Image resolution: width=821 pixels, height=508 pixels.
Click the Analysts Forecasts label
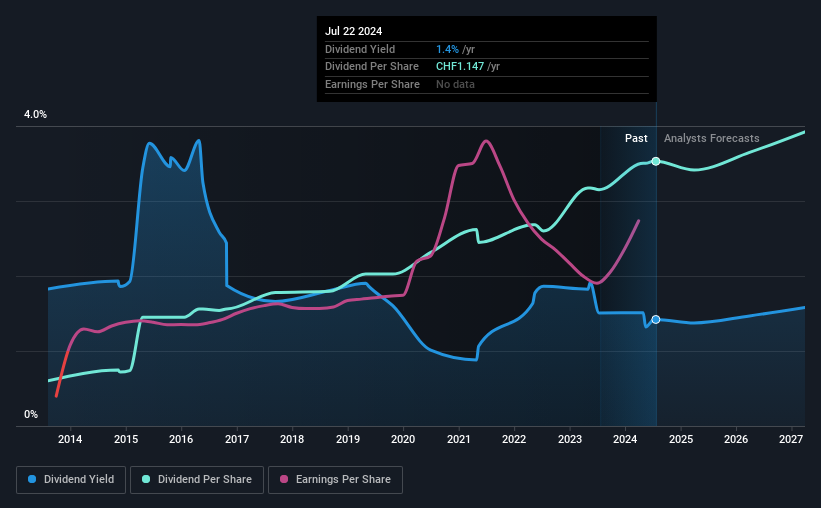click(x=712, y=138)
